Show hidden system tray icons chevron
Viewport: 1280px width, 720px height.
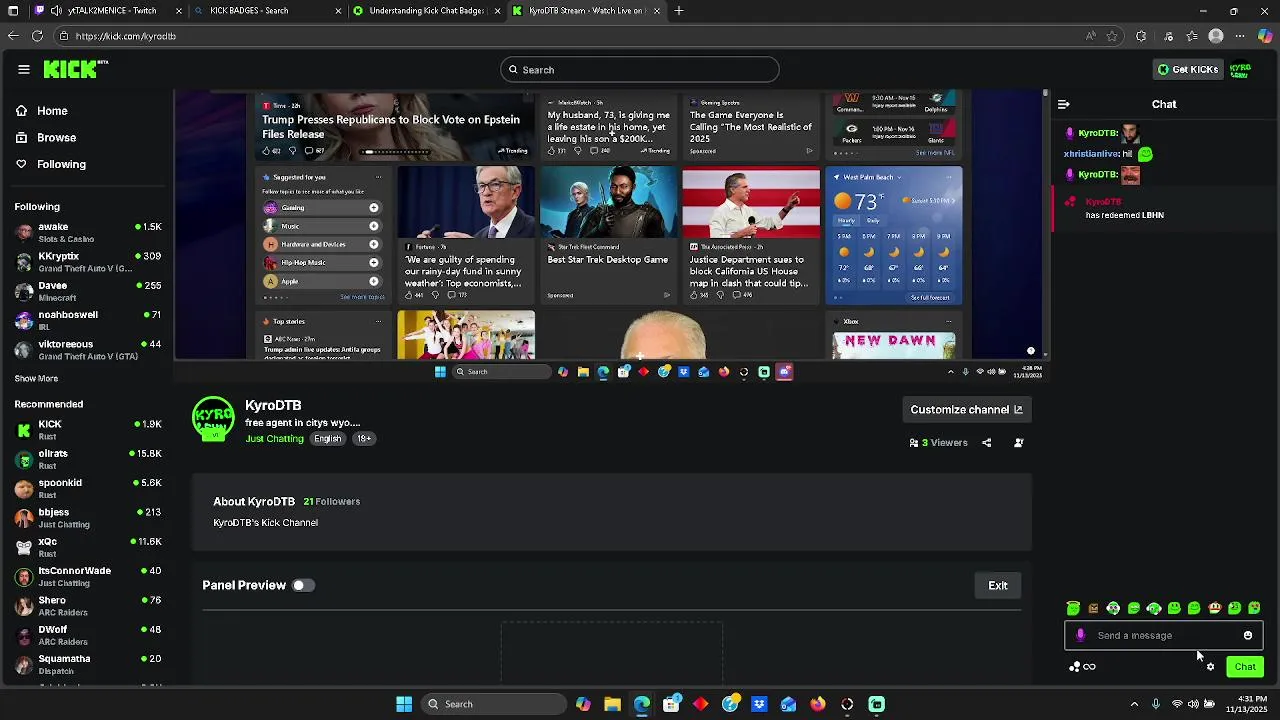pyautogui.click(x=1134, y=704)
